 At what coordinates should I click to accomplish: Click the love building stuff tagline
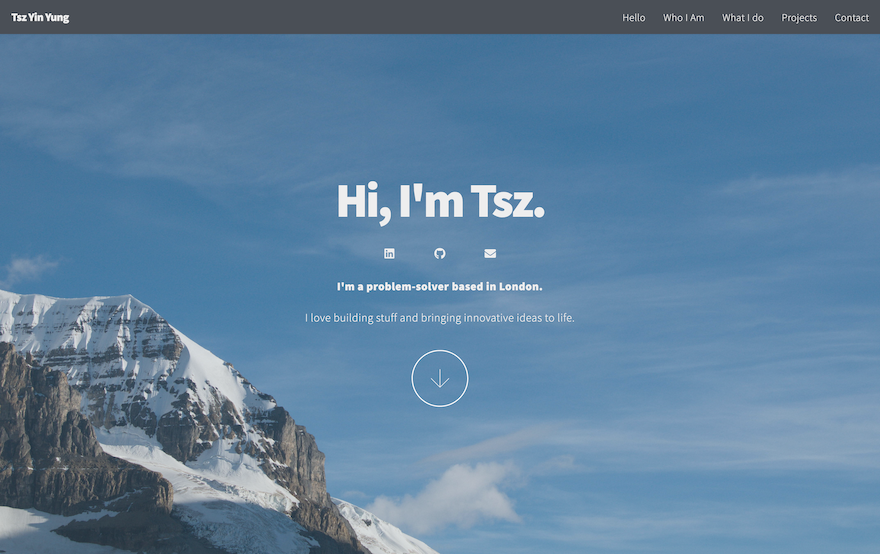coord(439,318)
